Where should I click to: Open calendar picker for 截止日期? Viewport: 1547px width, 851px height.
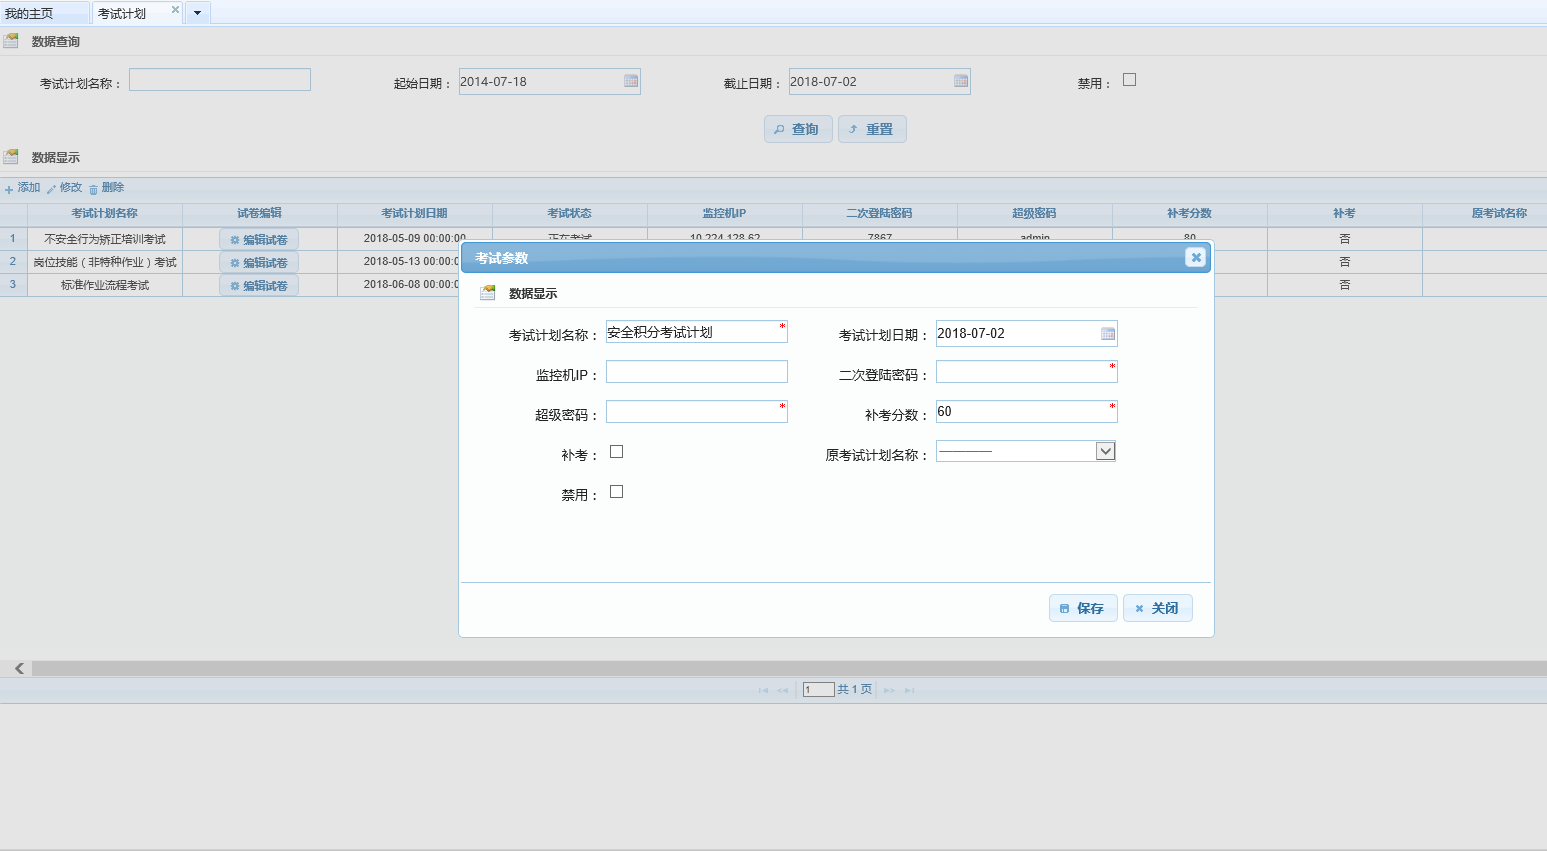[961, 82]
